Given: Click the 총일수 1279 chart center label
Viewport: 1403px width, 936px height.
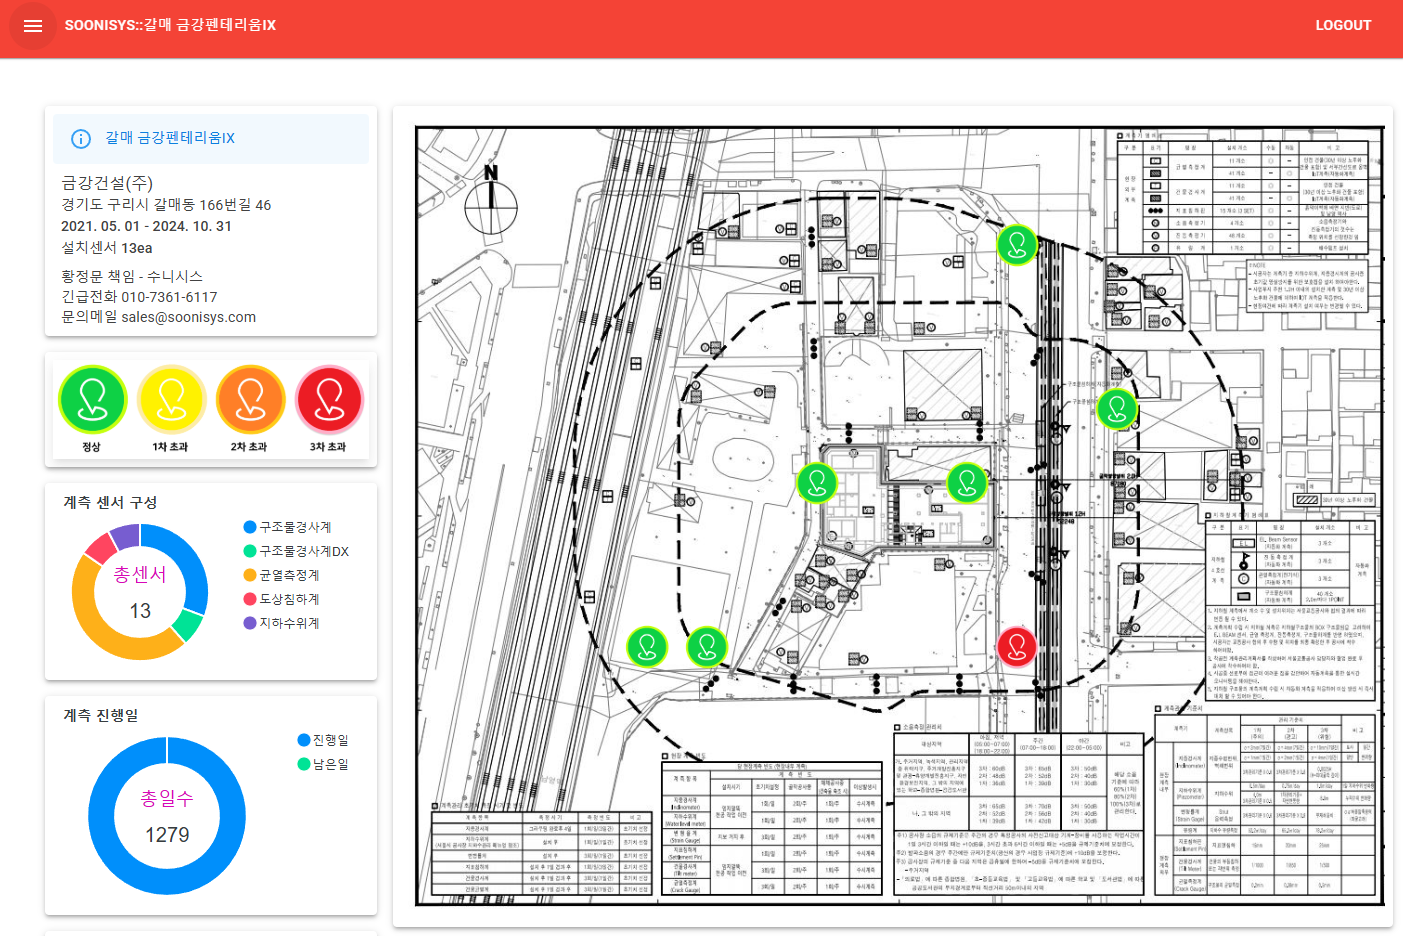Looking at the screenshot, I should pyautogui.click(x=167, y=816).
